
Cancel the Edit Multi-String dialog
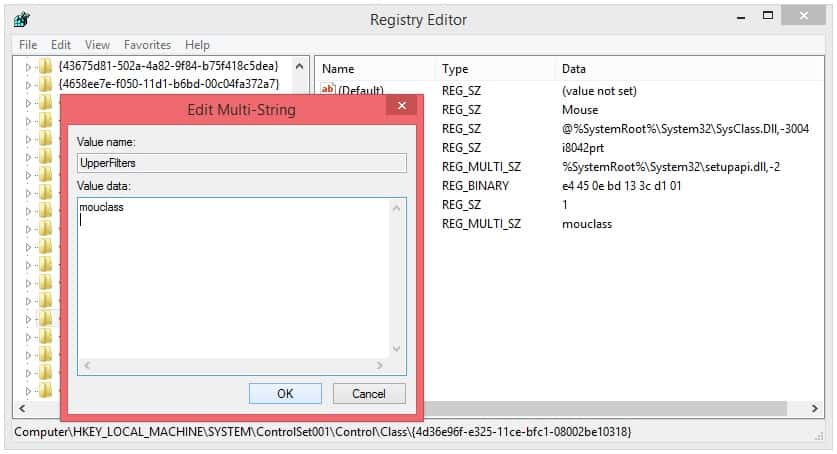[x=368, y=393]
